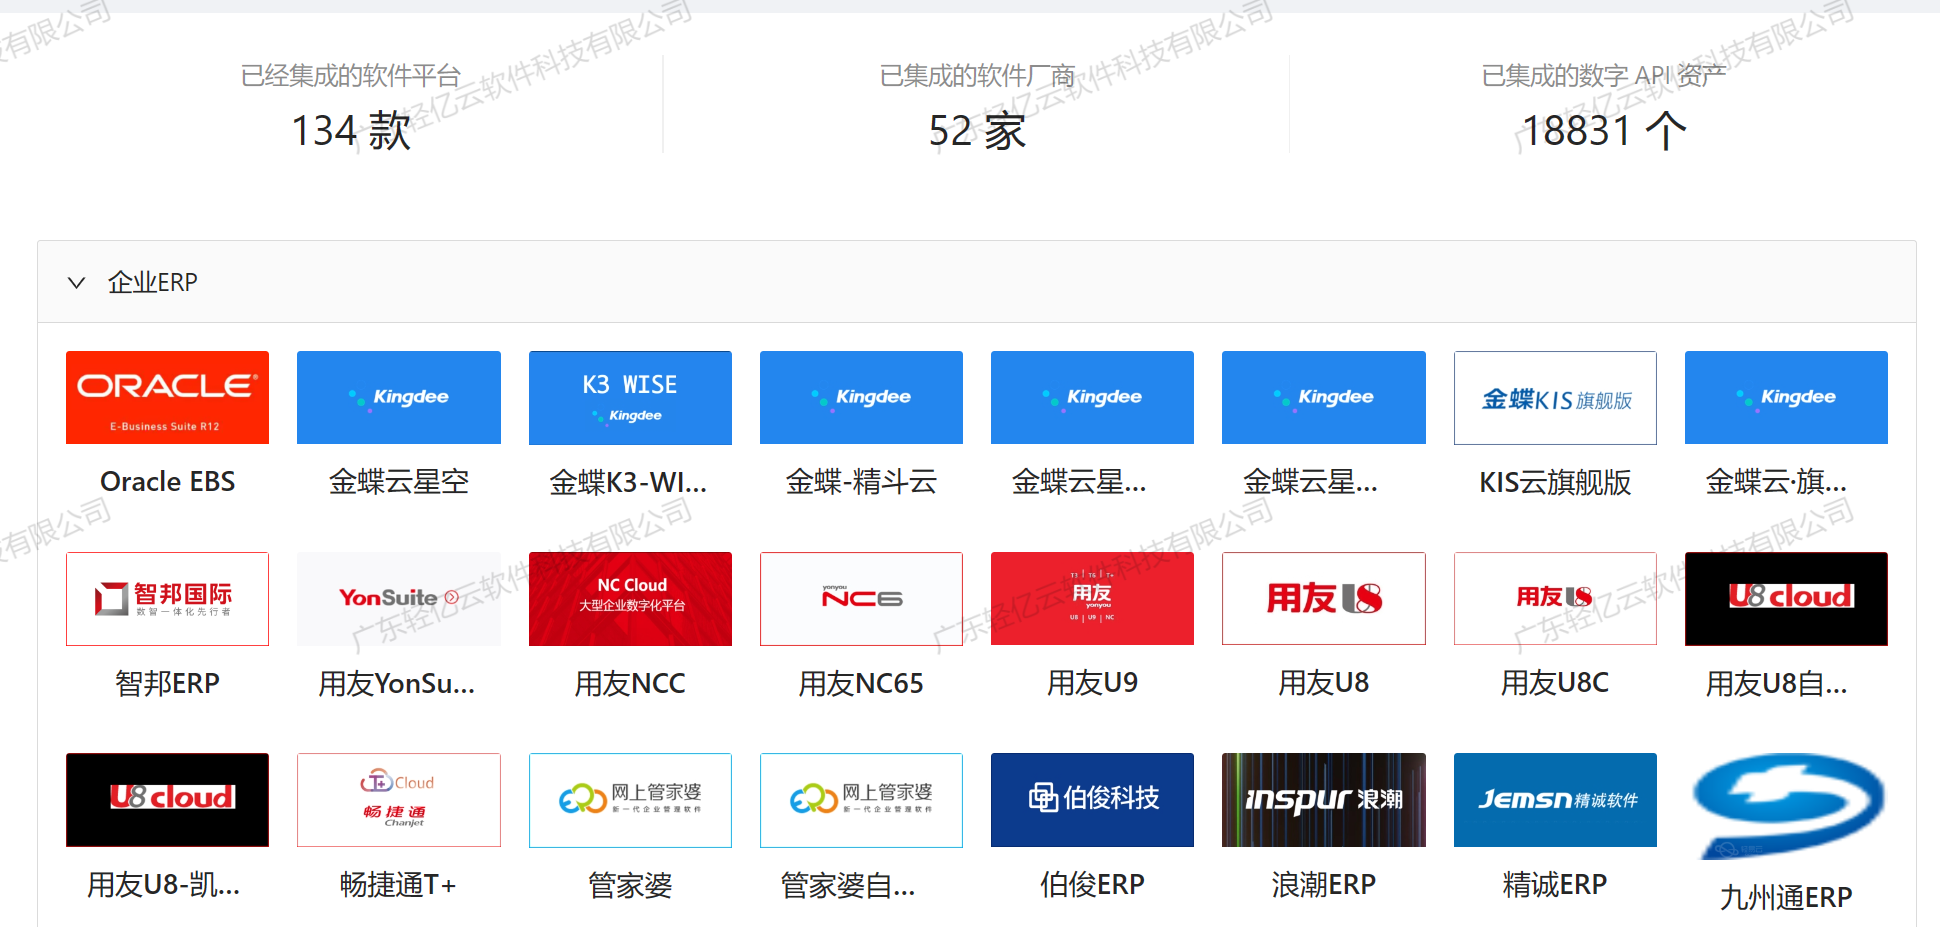Click the '金蝶云星空' label
This screenshot has height=927, width=1940.
[399, 482]
